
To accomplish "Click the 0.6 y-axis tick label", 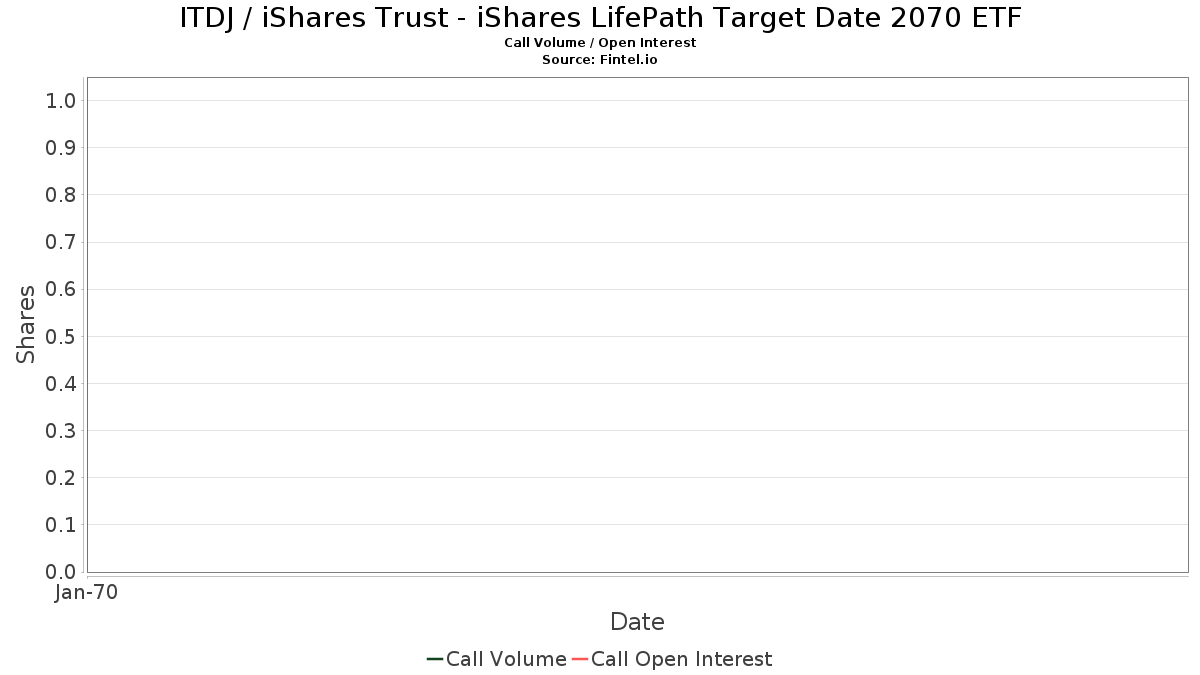I will pos(61,290).
